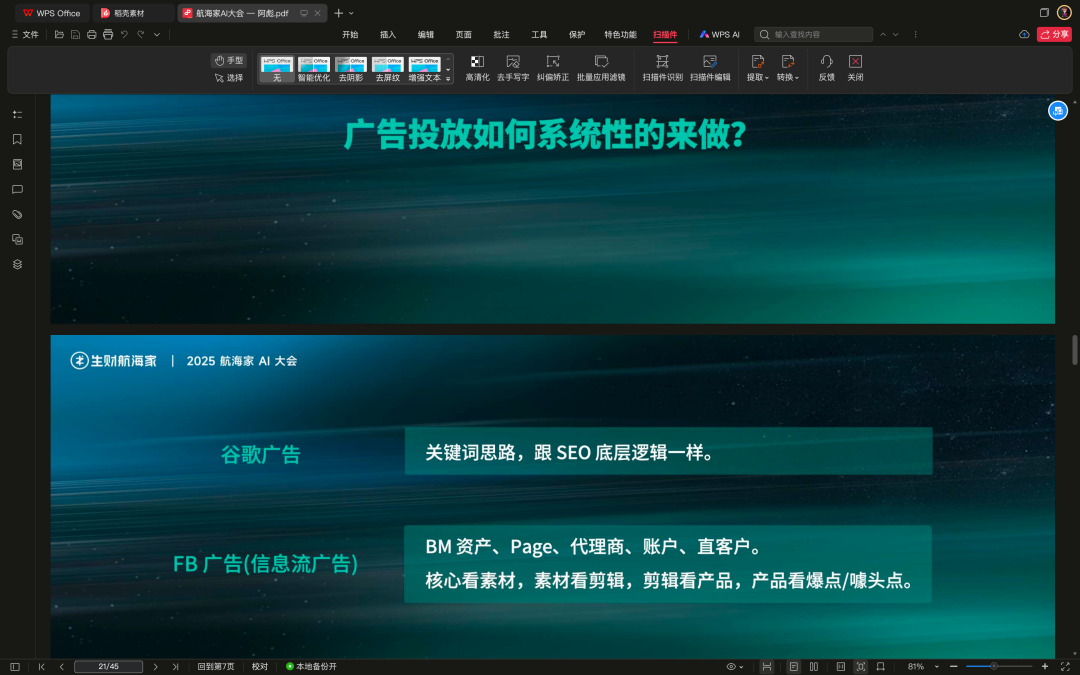
Task: Click the 扫描件识别 OCR icon
Action: 663,69
